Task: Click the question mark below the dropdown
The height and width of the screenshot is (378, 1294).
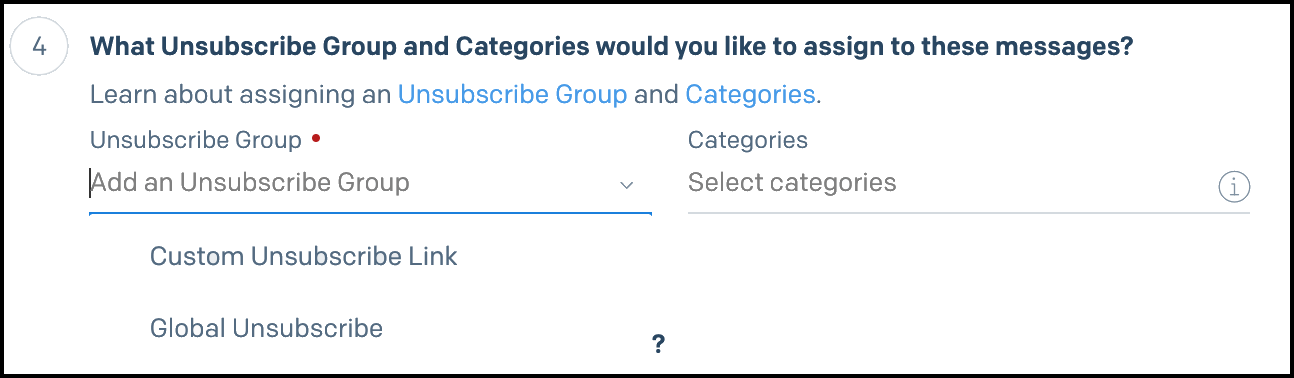Action: pyautogui.click(x=658, y=344)
